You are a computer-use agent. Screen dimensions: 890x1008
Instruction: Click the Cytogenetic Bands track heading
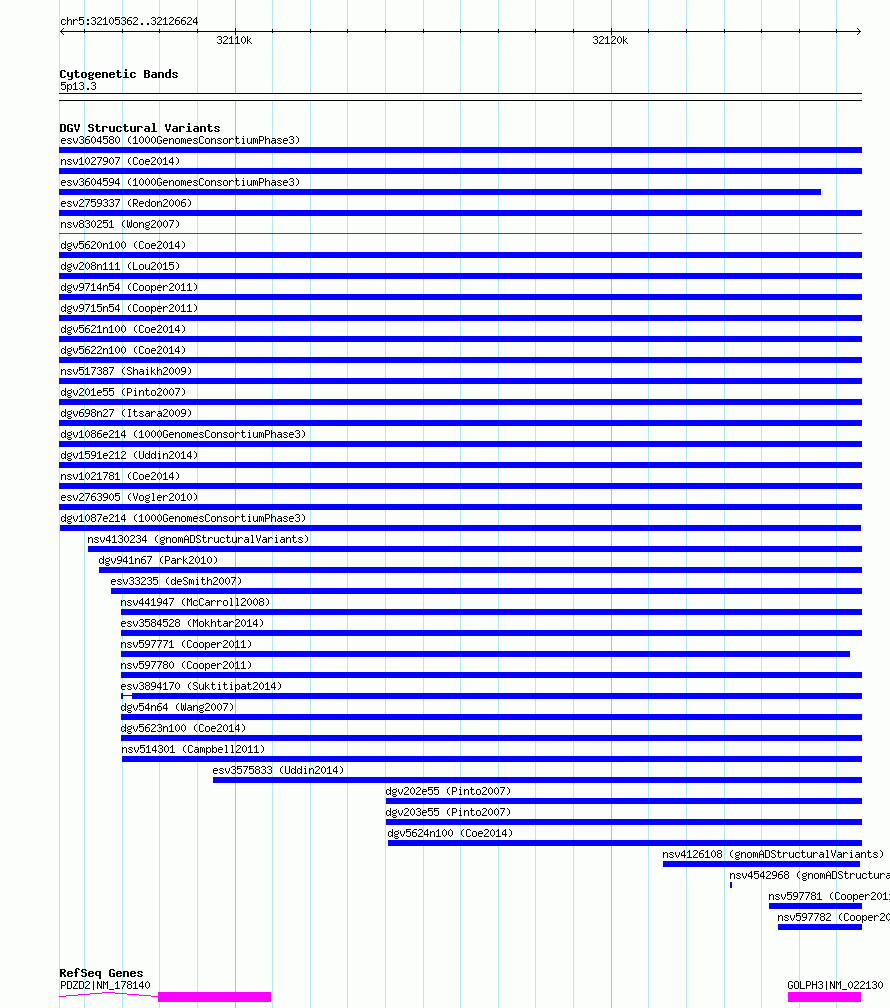click(118, 74)
